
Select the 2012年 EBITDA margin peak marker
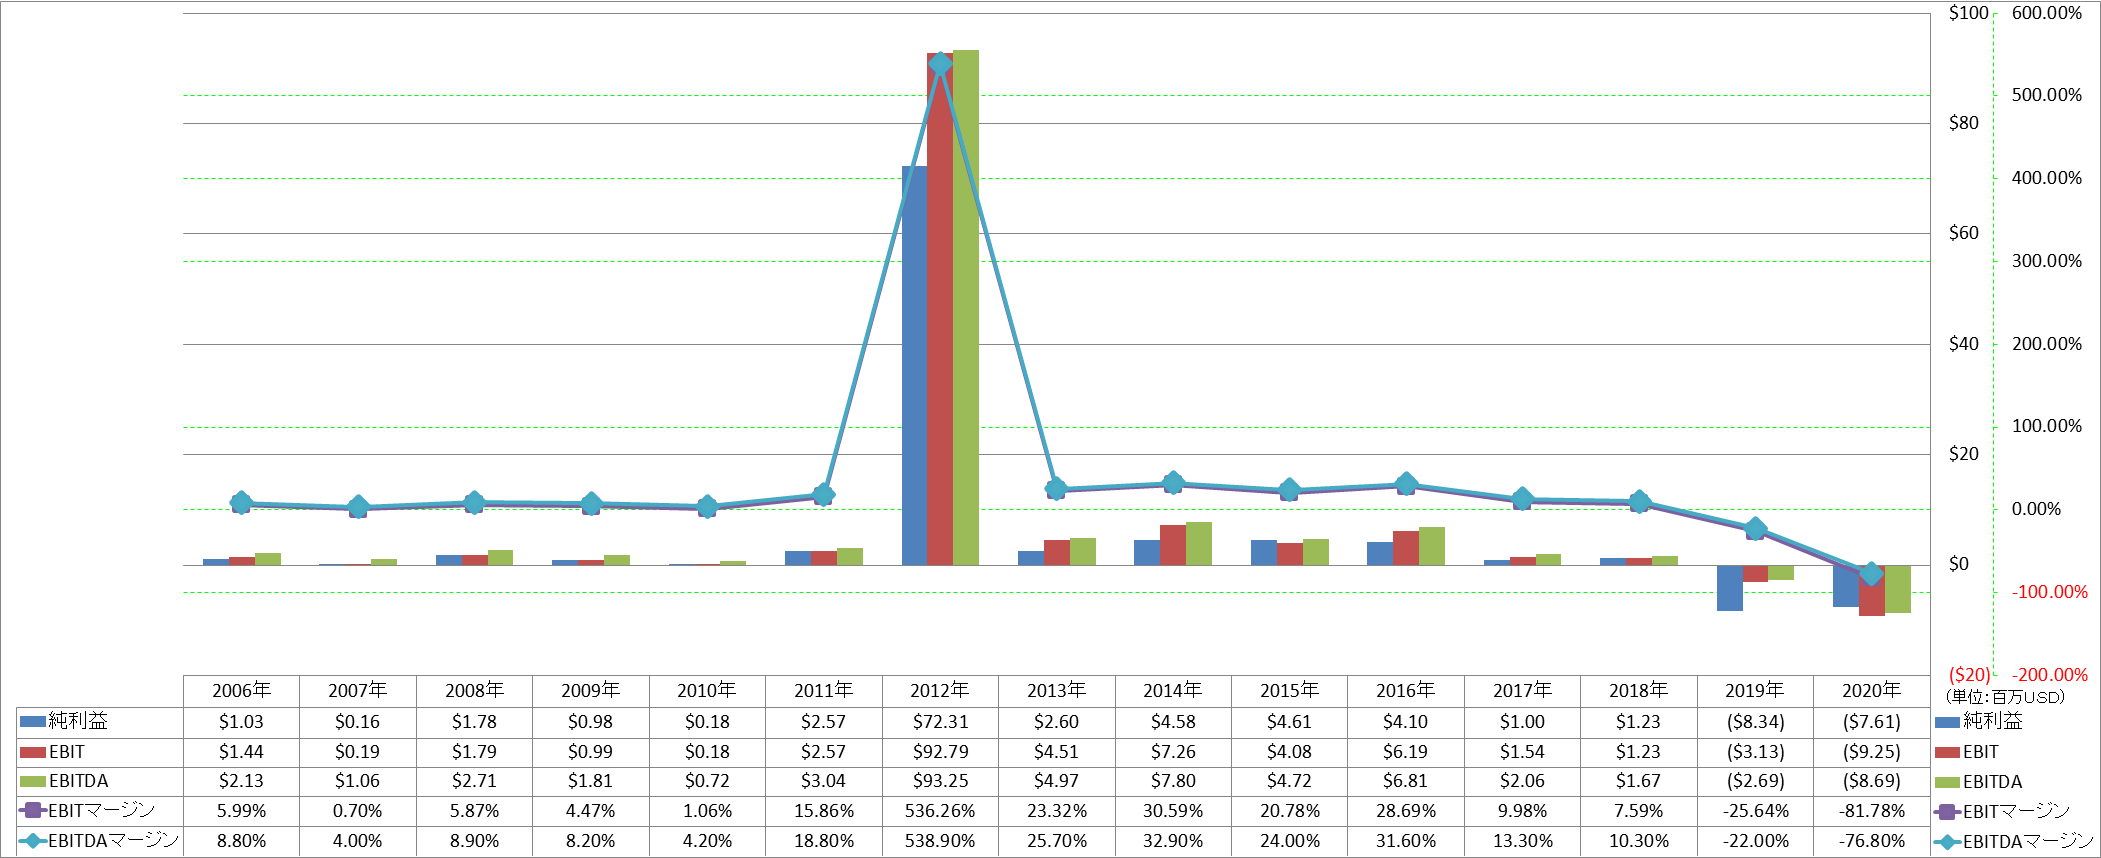coord(940,65)
